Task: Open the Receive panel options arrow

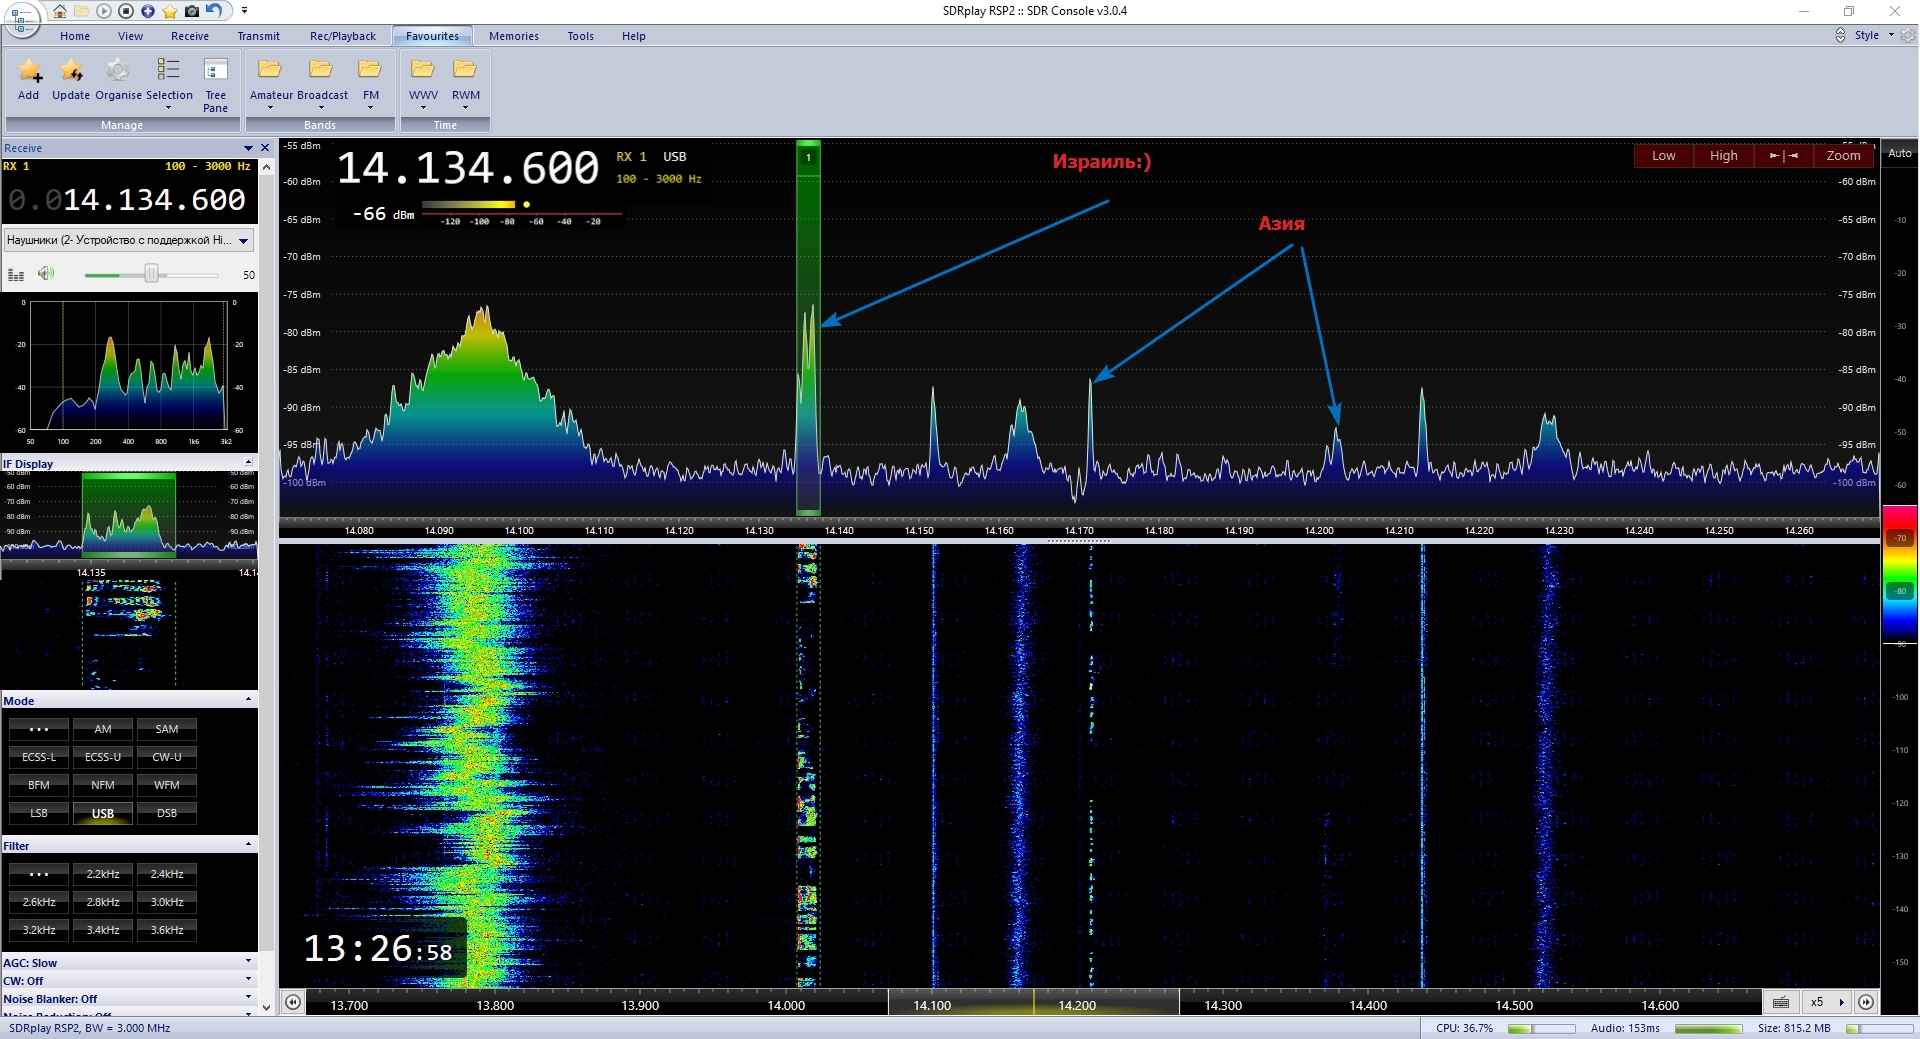Action: 249,148
